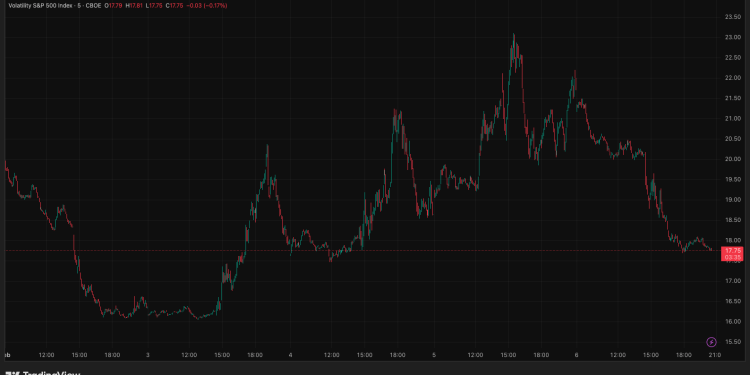Click the change value −0.03 (−0.17%)
The width and height of the screenshot is (750, 375).
pos(207,6)
